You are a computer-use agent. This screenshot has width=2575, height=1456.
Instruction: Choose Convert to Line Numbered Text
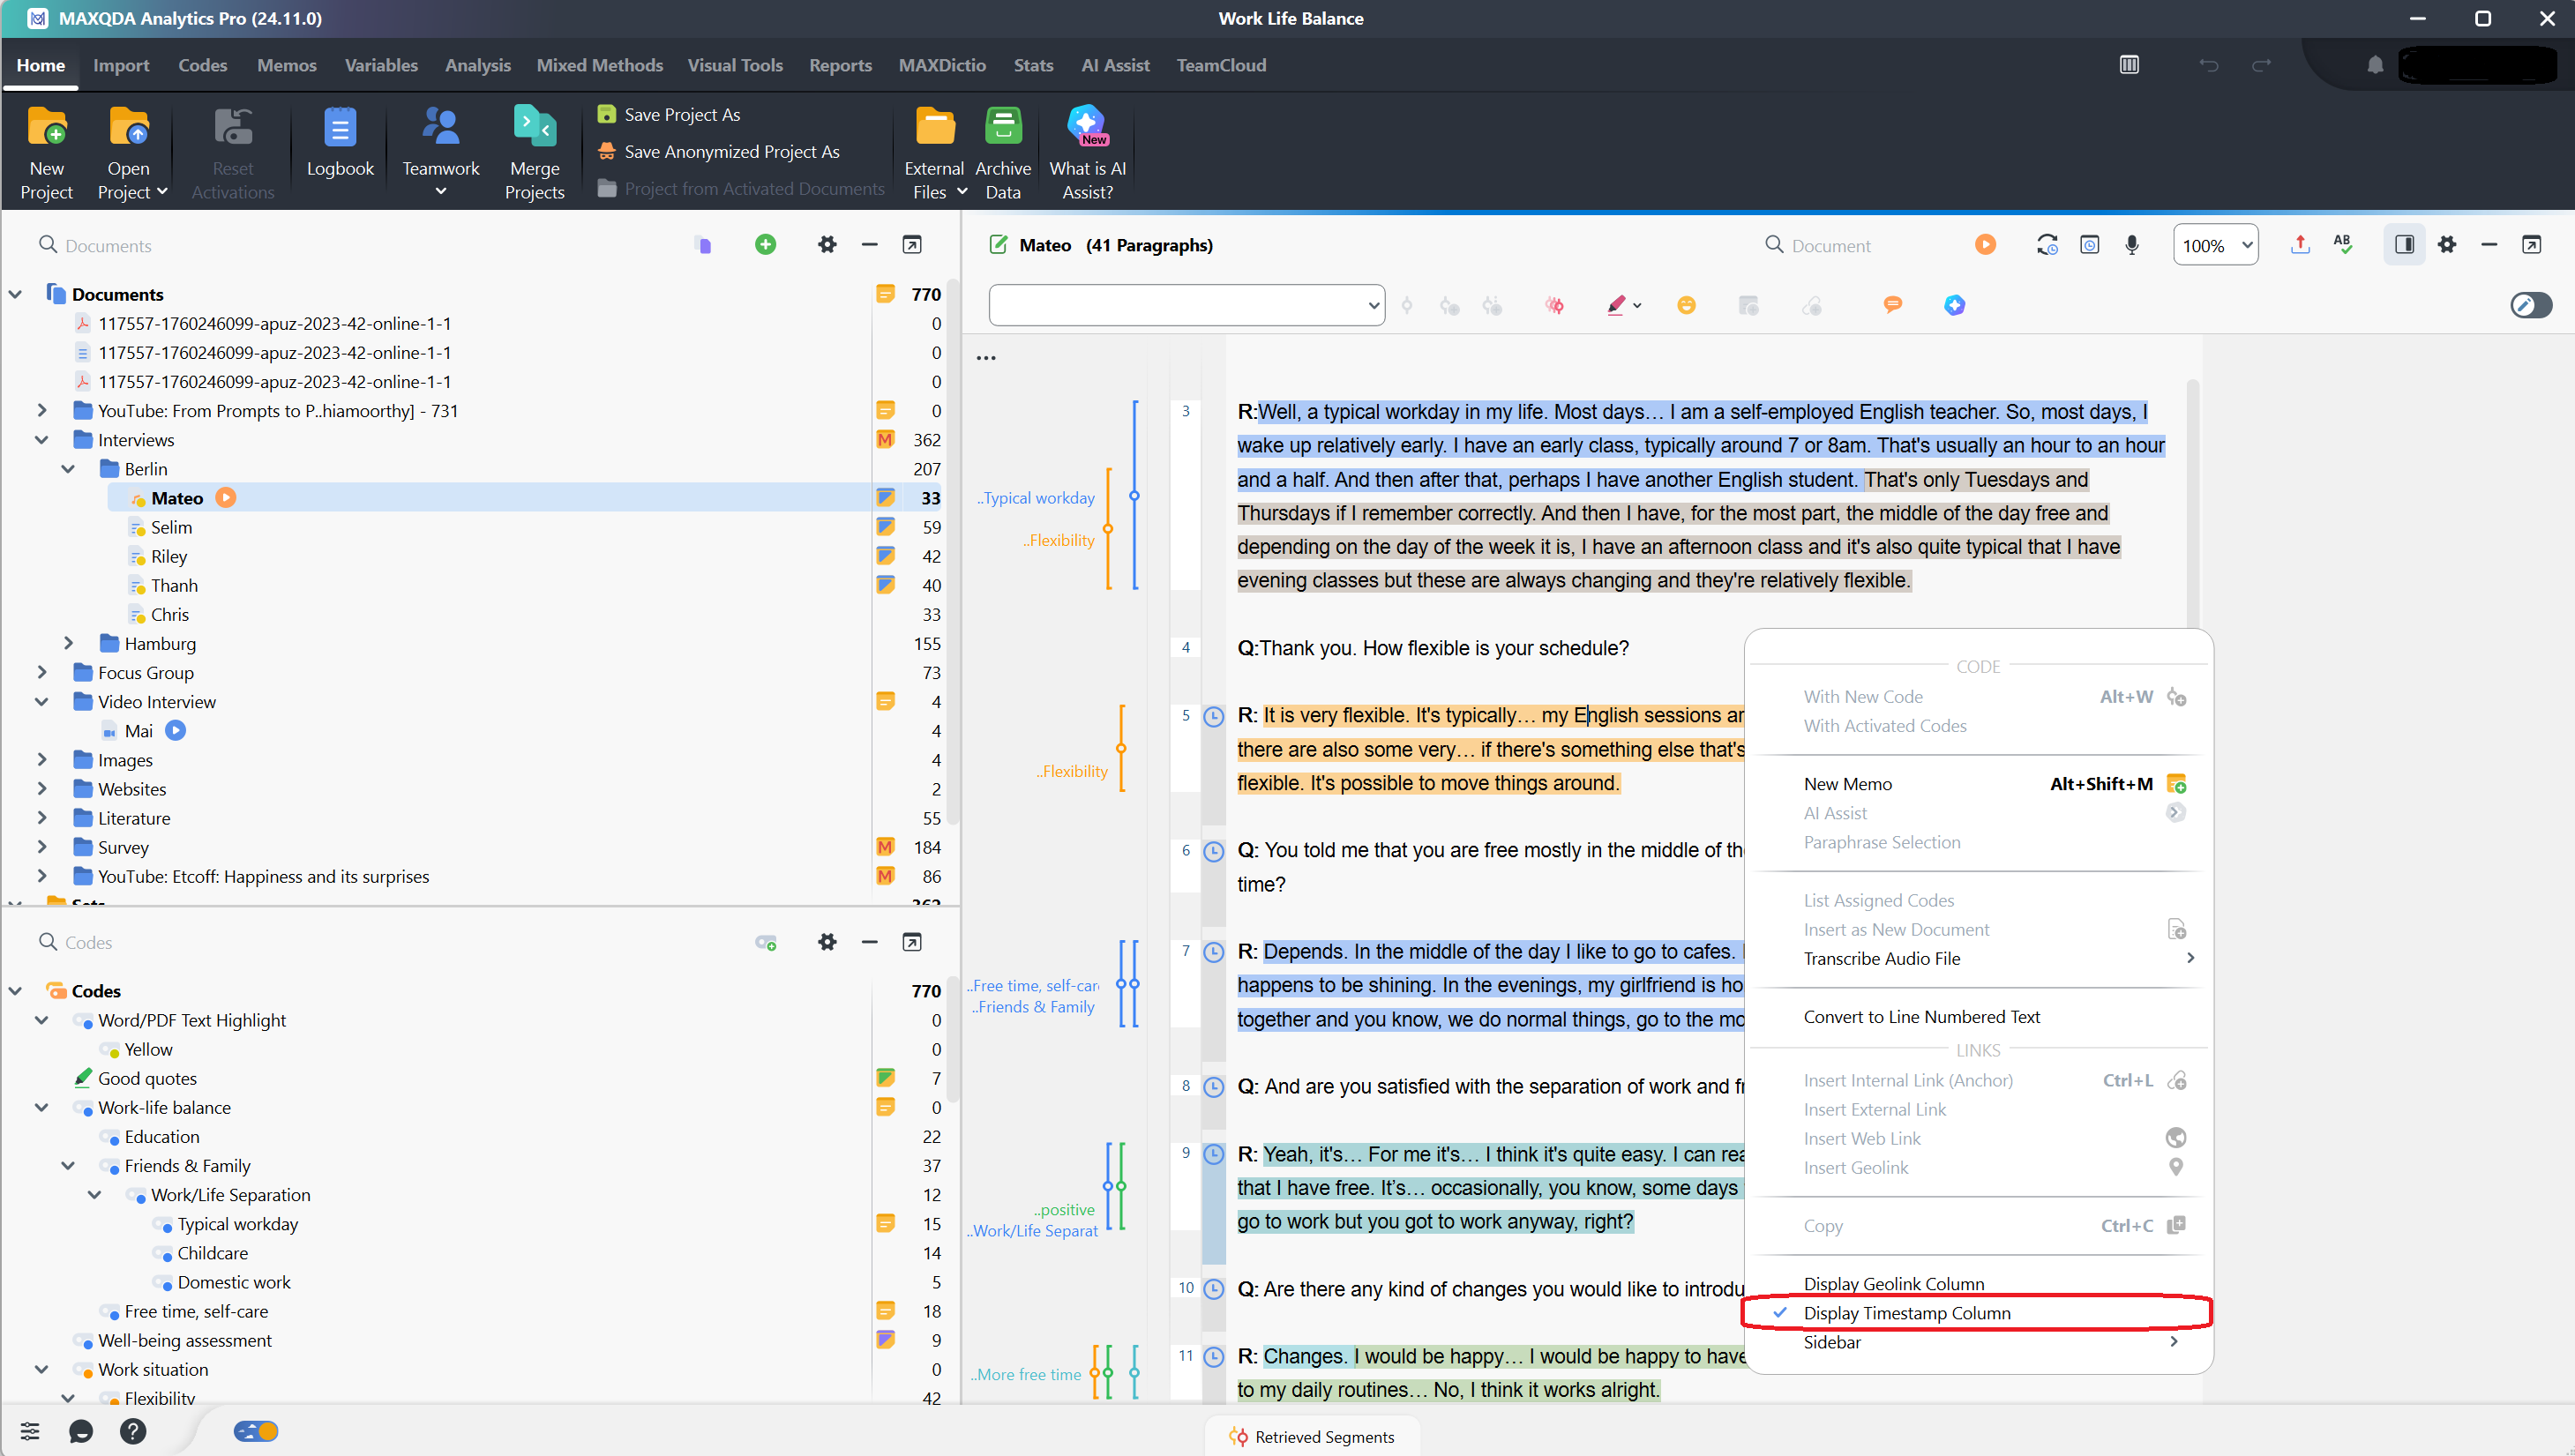pyautogui.click(x=1921, y=1017)
